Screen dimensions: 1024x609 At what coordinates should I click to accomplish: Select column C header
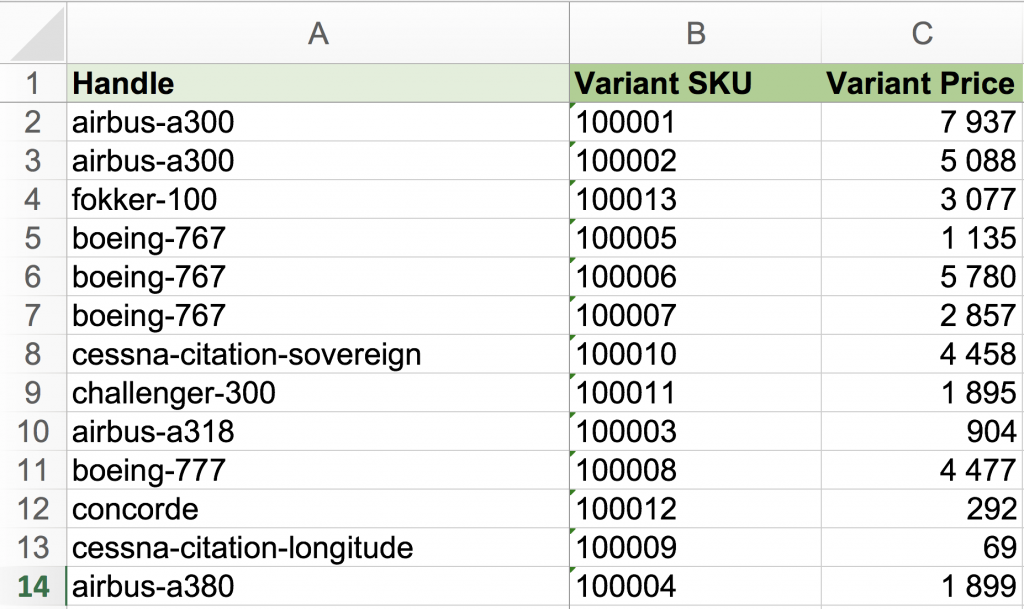click(922, 32)
